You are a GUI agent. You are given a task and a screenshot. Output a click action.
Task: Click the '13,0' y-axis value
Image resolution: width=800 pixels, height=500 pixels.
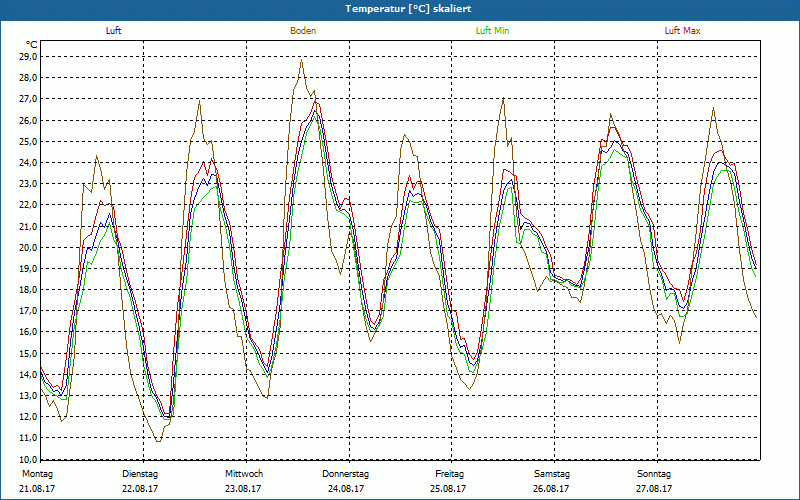coord(28,396)
